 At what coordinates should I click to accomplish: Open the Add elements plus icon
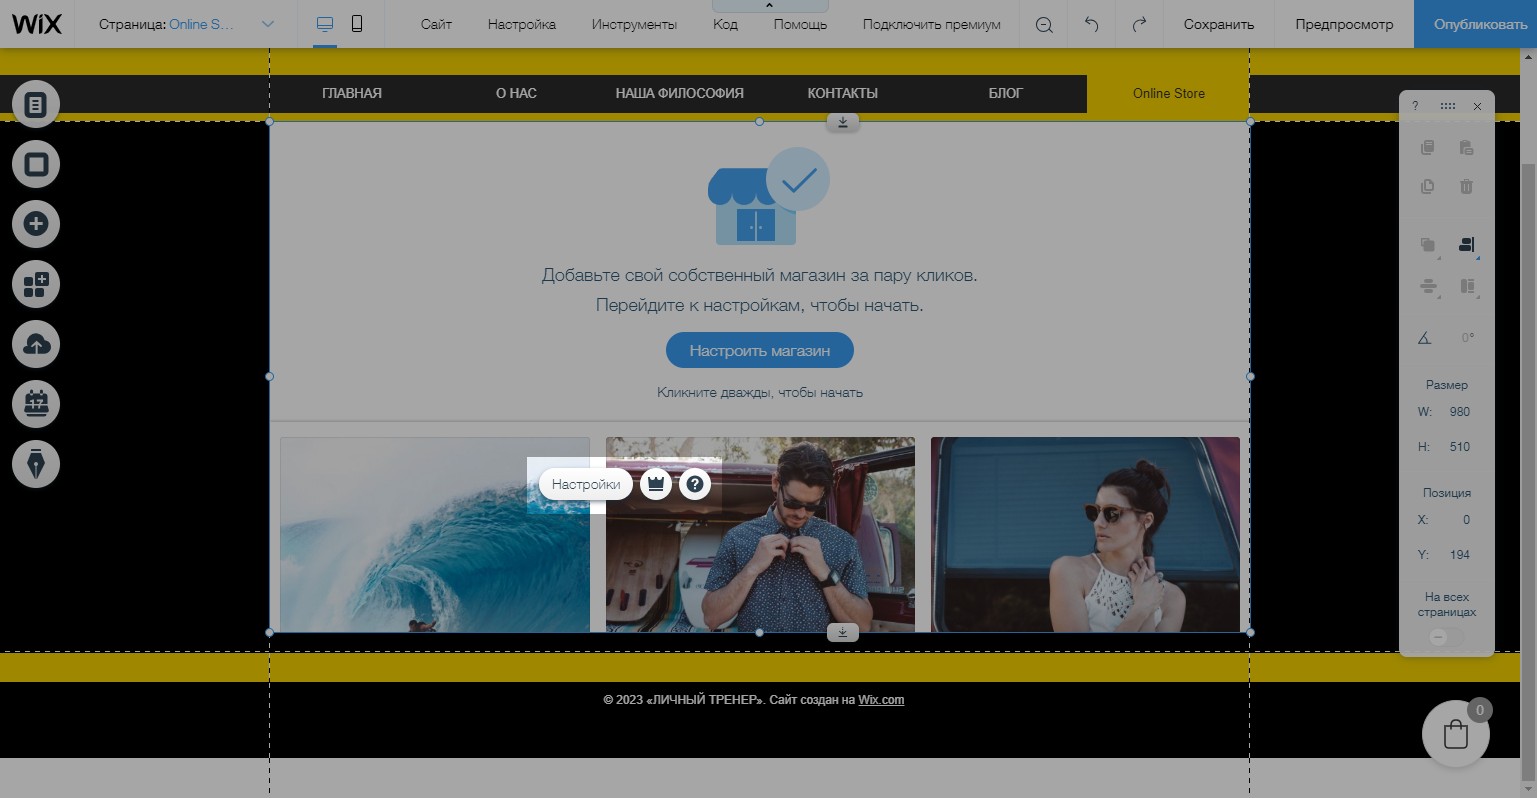pyautogui.click(x=36, y=224)
